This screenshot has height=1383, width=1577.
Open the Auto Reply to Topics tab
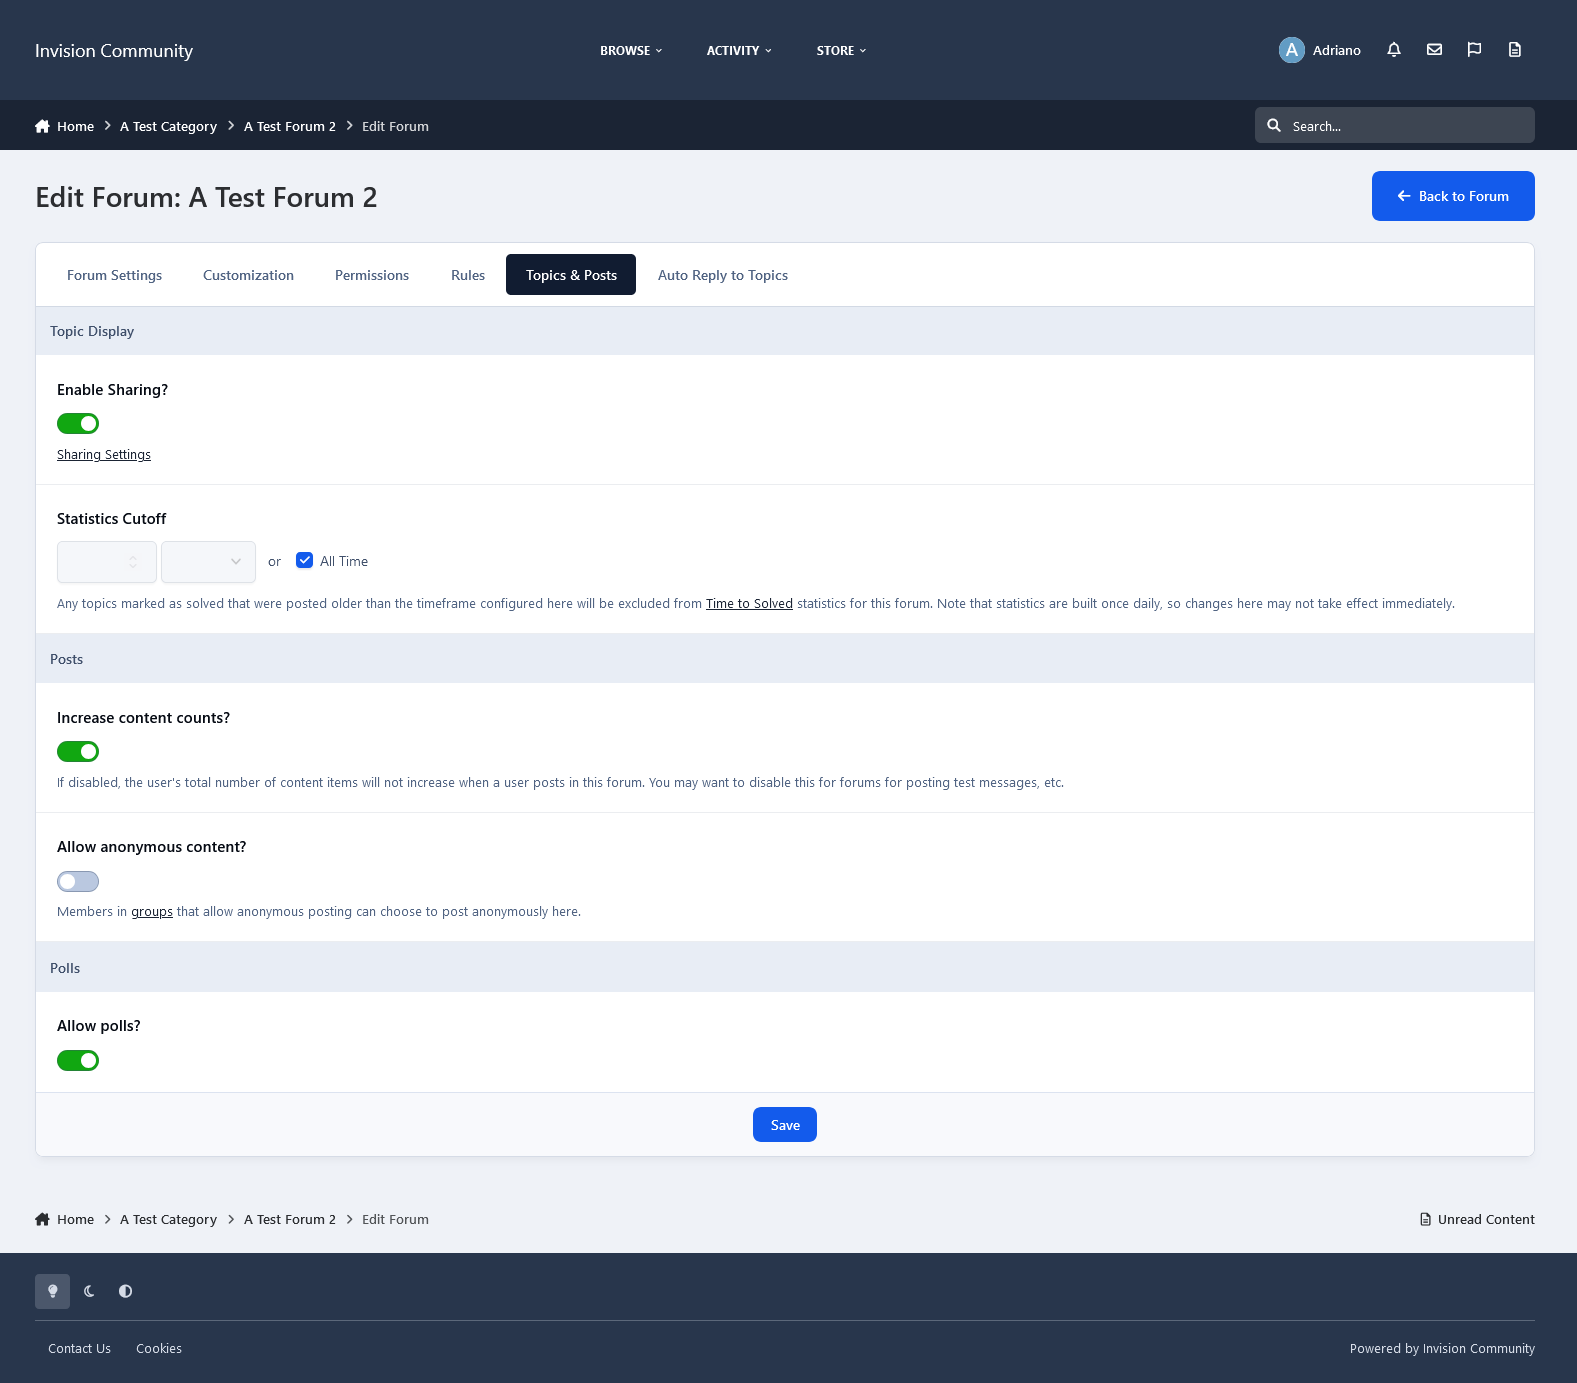point(722,275)
